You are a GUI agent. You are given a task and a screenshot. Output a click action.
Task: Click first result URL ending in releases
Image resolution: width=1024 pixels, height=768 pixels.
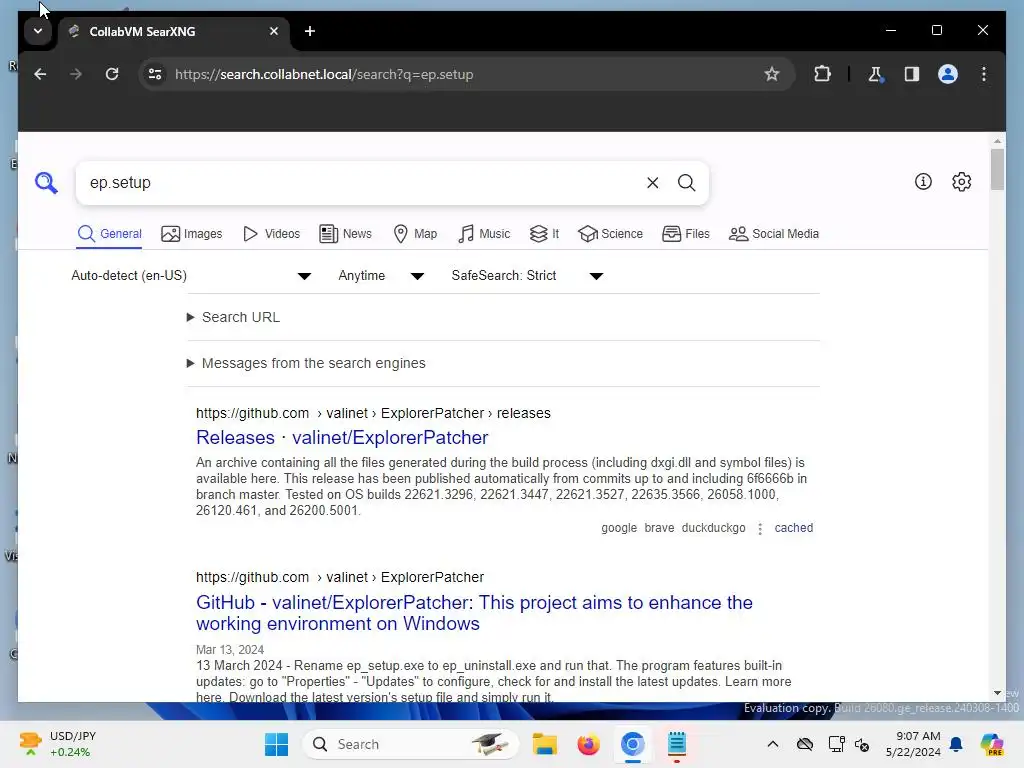tap(373, 413)
